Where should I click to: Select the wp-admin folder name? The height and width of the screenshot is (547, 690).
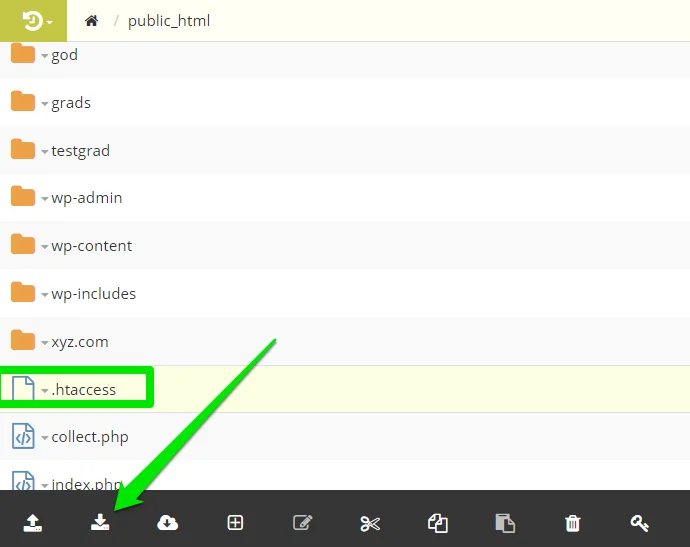point(87,198)
